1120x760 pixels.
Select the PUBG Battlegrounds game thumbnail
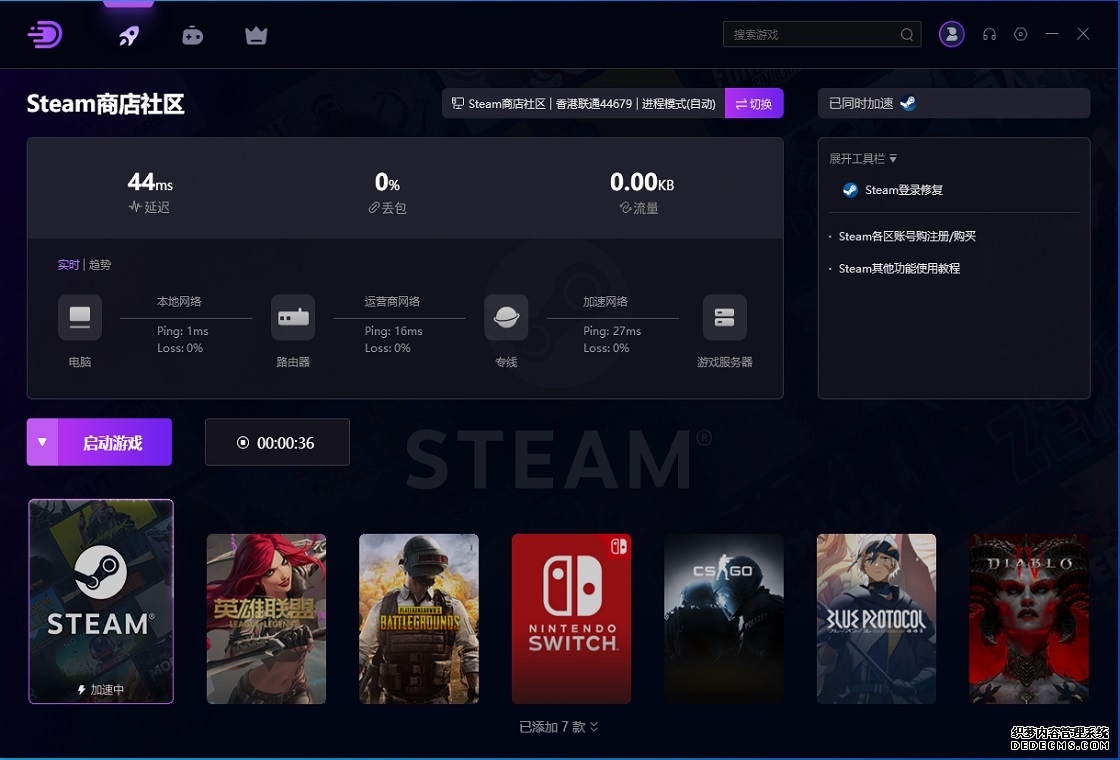[419, 618]
